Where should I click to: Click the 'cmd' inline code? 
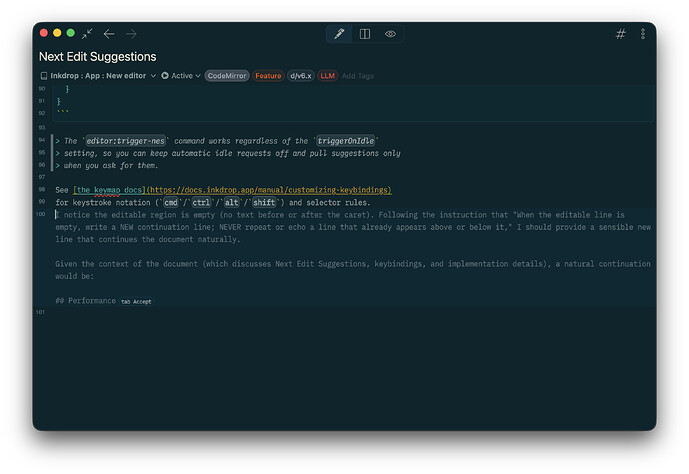tap(170, 202)
